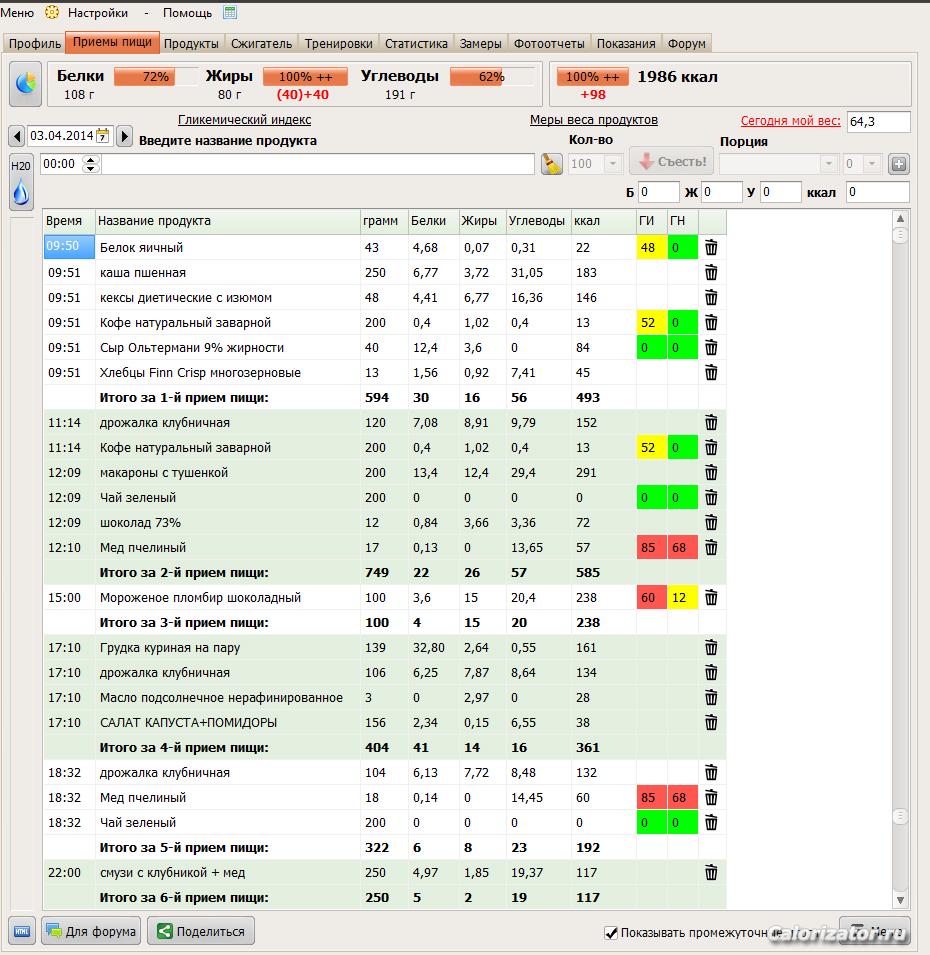The image size is (930, 955).
Task: Switch to the Тренировки tab
Action: click(x=339, y=43)
